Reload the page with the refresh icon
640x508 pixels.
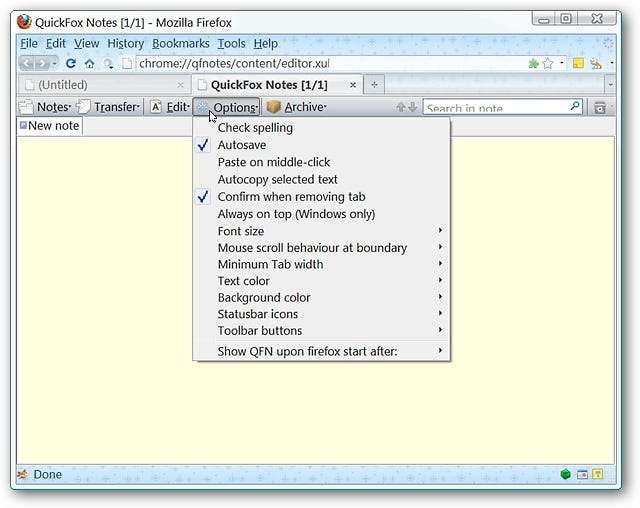(71, 63)
